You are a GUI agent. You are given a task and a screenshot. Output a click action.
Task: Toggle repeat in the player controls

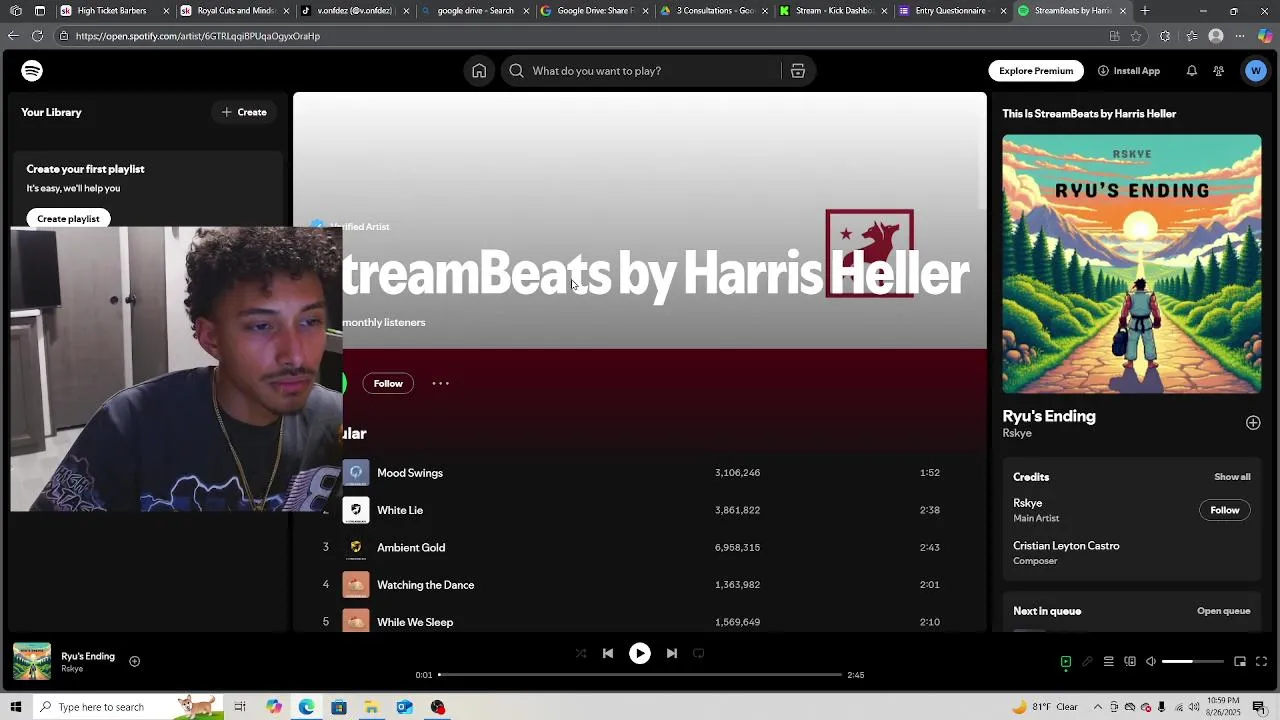(x=699, y=653)
